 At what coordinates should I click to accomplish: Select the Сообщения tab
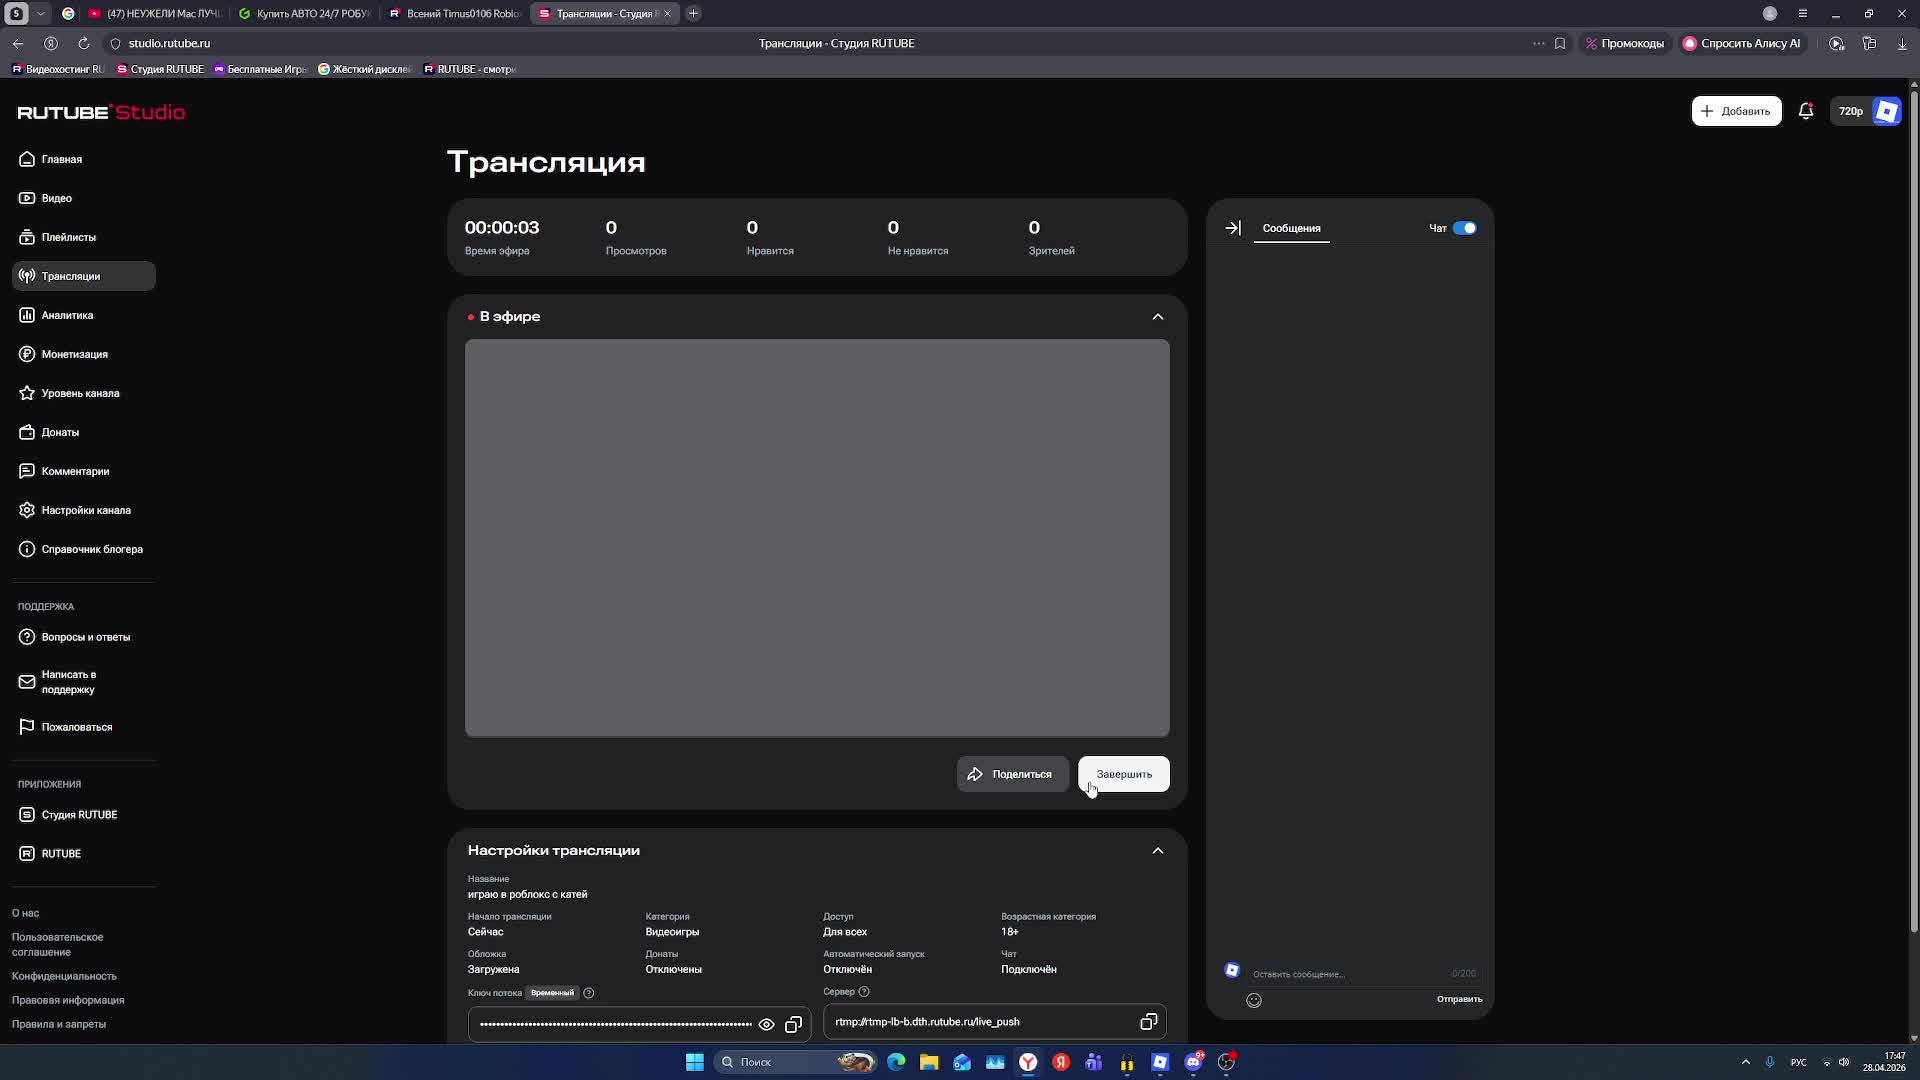pos(1291,228)
